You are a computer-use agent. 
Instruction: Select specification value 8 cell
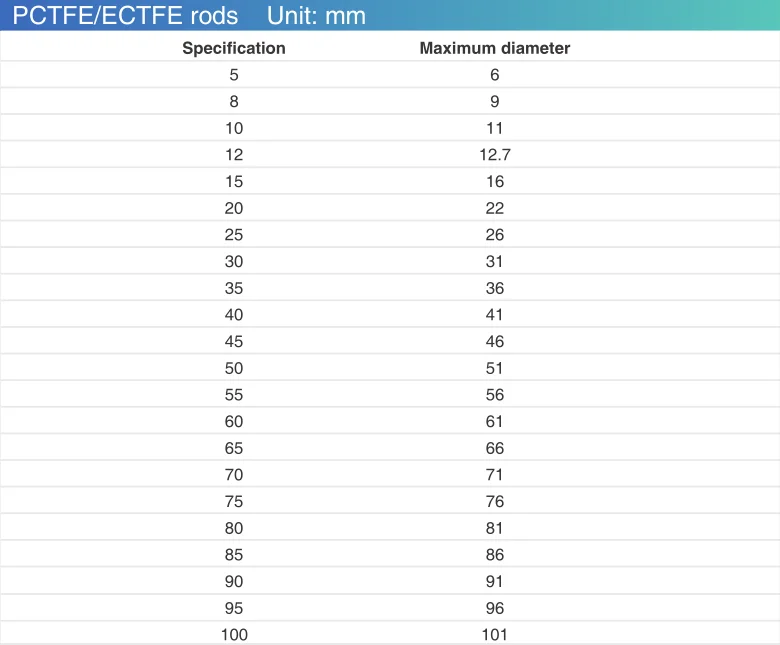click(x=234, y=101)
